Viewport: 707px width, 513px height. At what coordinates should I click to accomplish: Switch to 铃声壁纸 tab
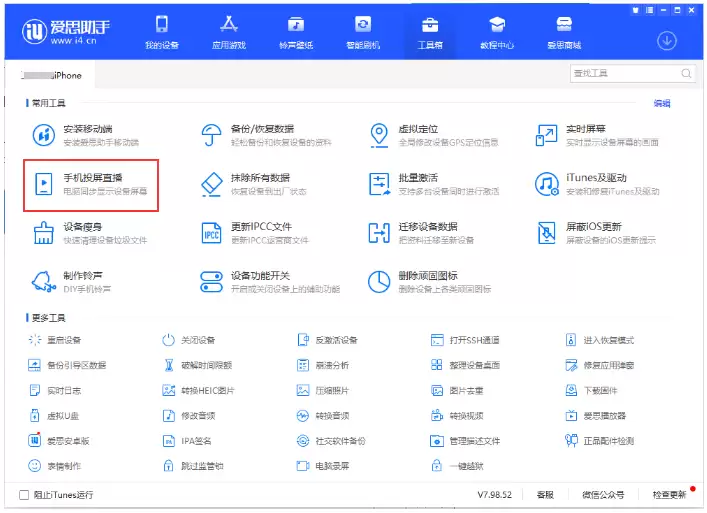(296, 32)
